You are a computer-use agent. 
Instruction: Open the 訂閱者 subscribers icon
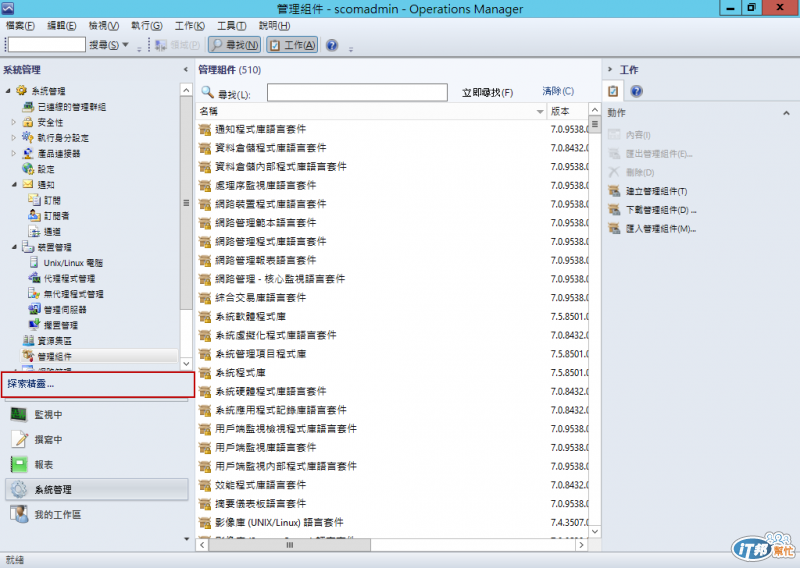pos(34,216)
